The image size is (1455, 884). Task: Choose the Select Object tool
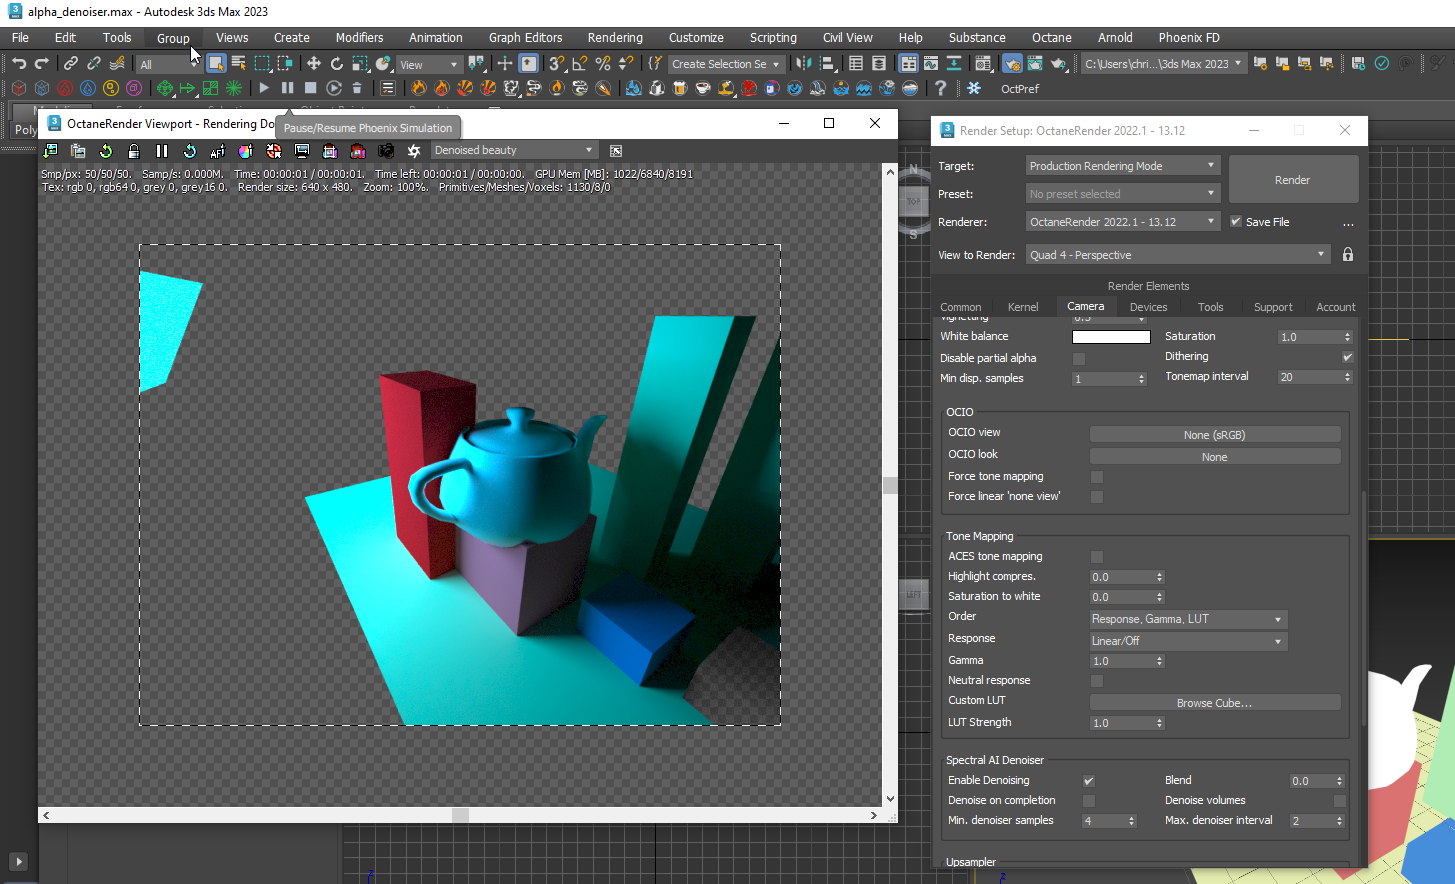pos(215,63)
